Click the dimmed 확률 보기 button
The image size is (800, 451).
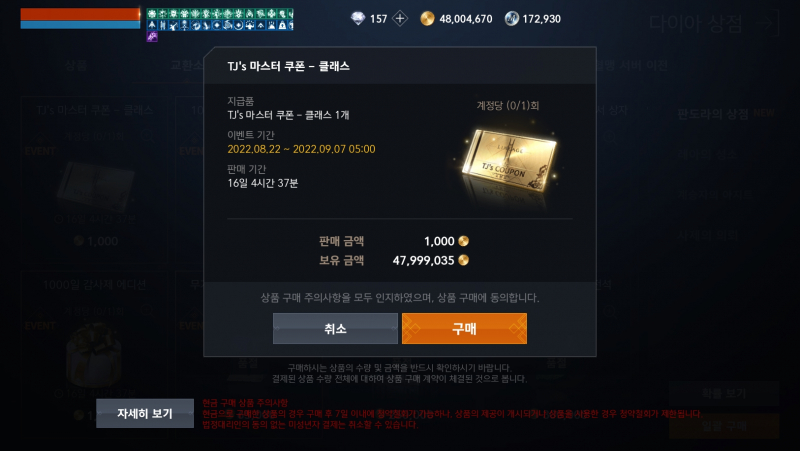point(724,393)
